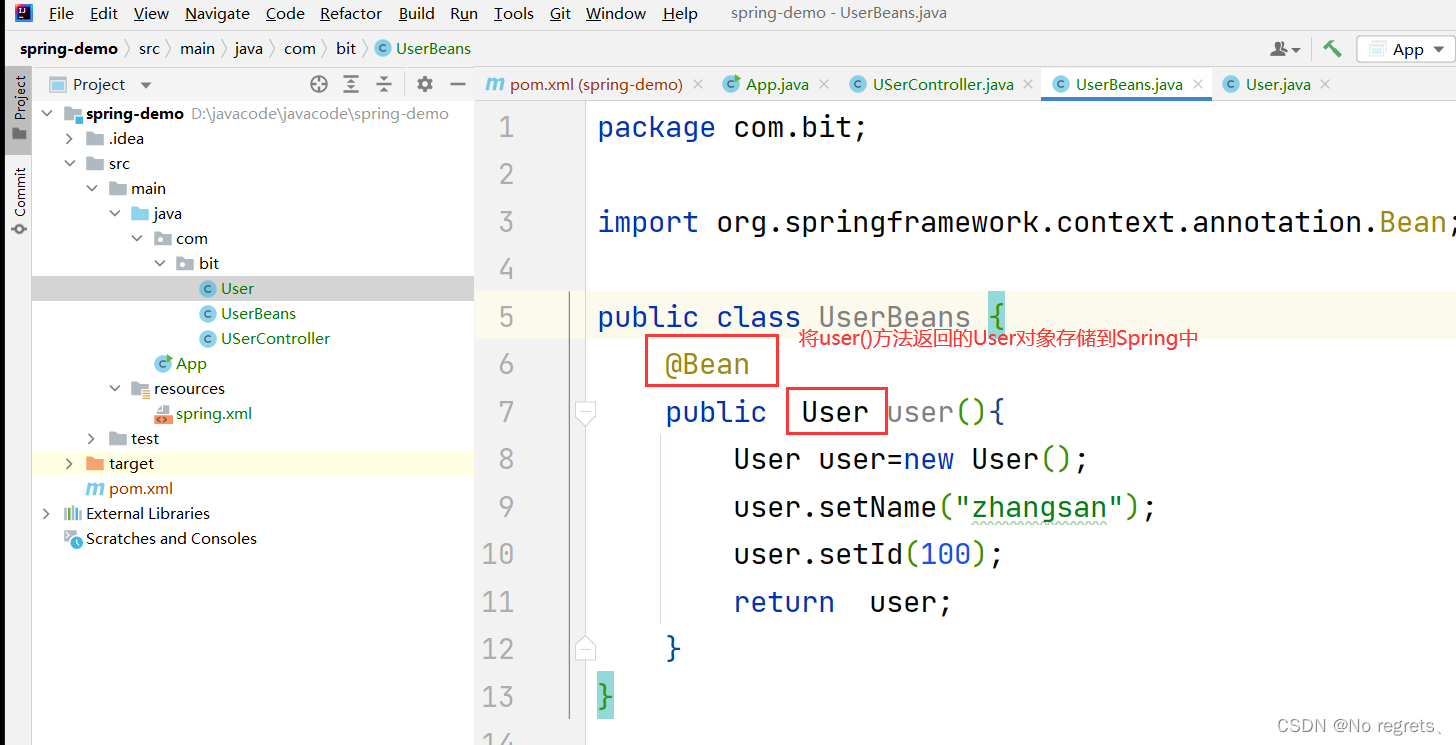Open the Commit tool window side tab

18,201
